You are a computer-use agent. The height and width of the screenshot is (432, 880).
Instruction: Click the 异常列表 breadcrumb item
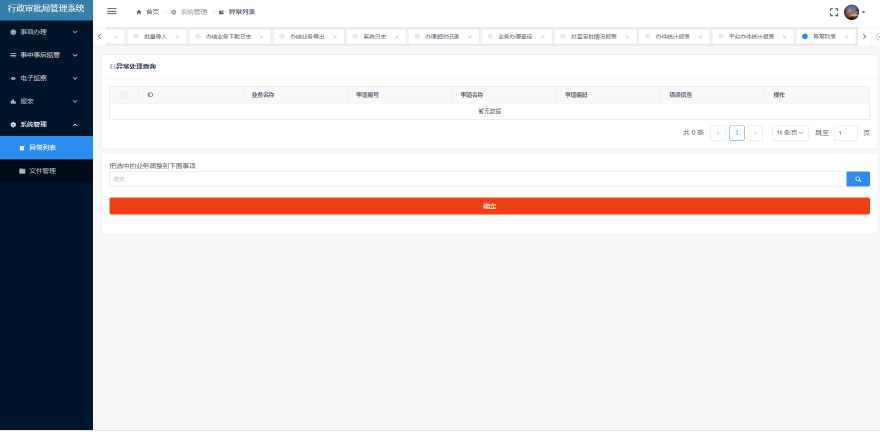click(x=237, y=12)
